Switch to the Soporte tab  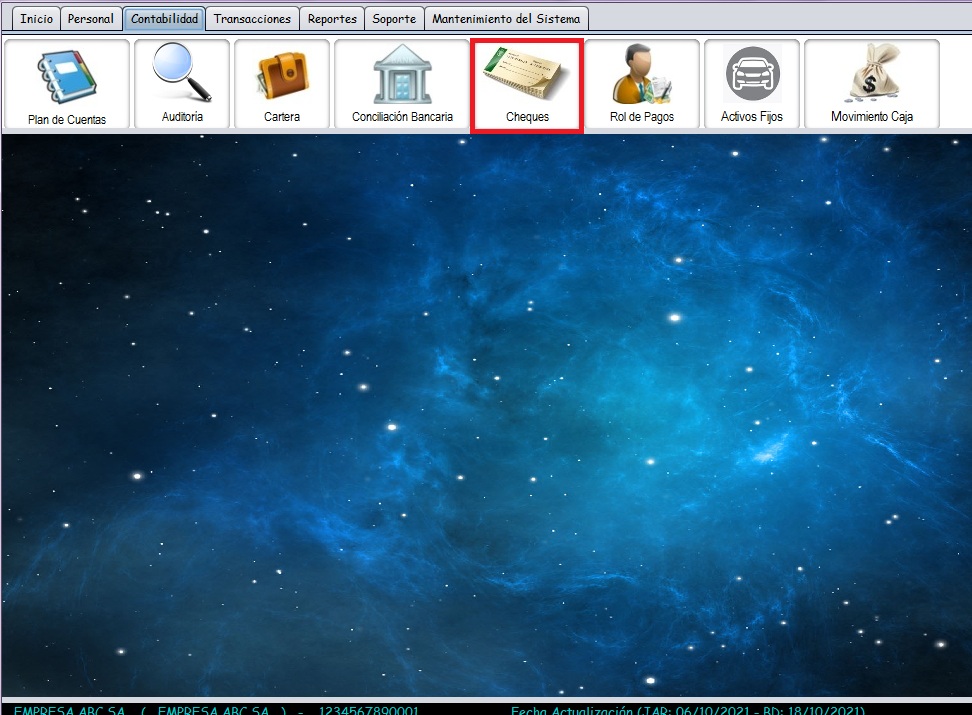pos(394,19)
